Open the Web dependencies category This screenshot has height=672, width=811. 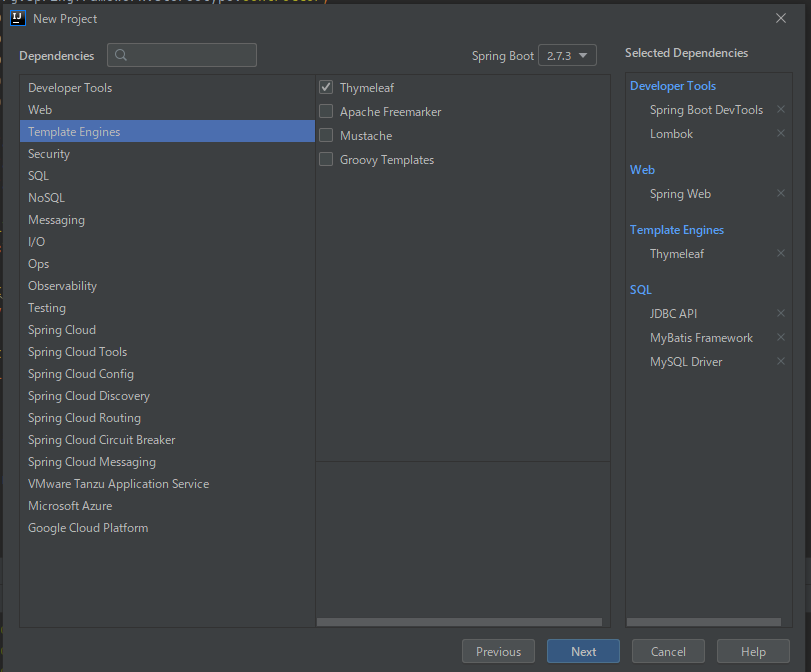point(167,110)
